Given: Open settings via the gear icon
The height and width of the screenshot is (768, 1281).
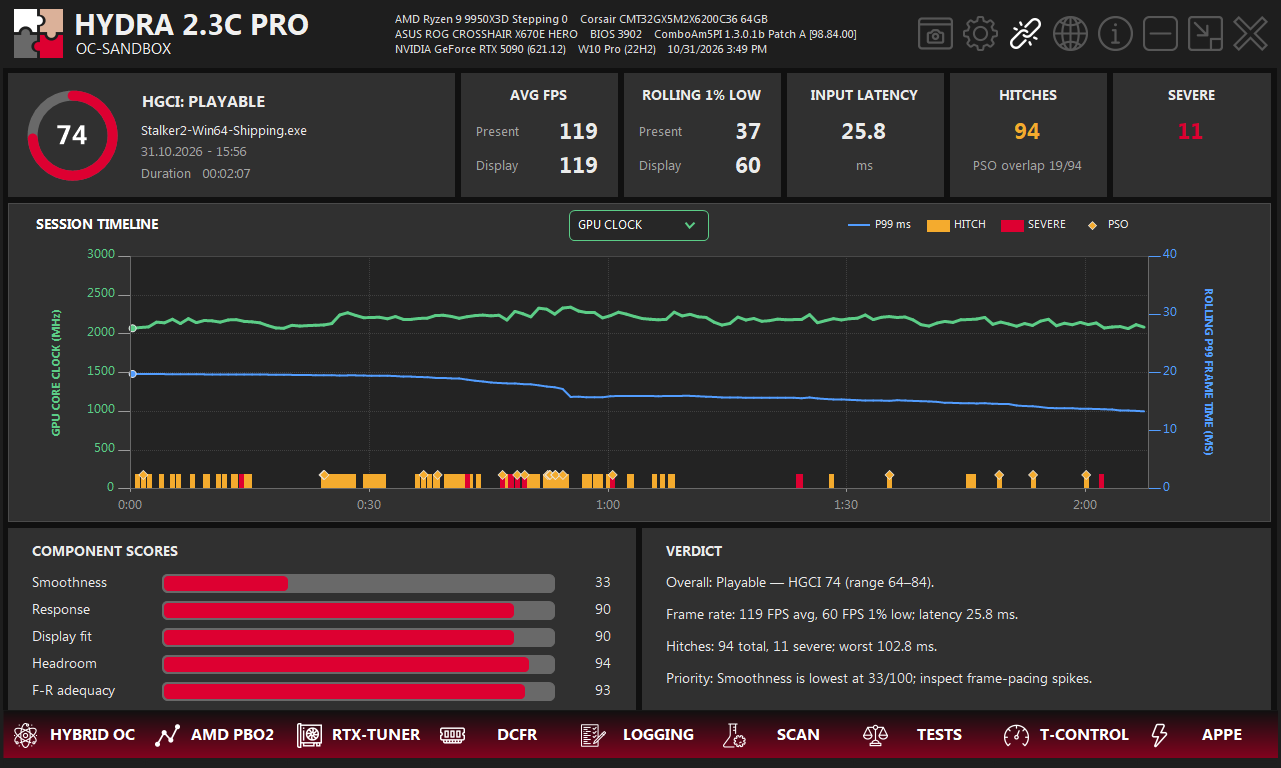Looking at the screenshot, I should tap(980, 34).
